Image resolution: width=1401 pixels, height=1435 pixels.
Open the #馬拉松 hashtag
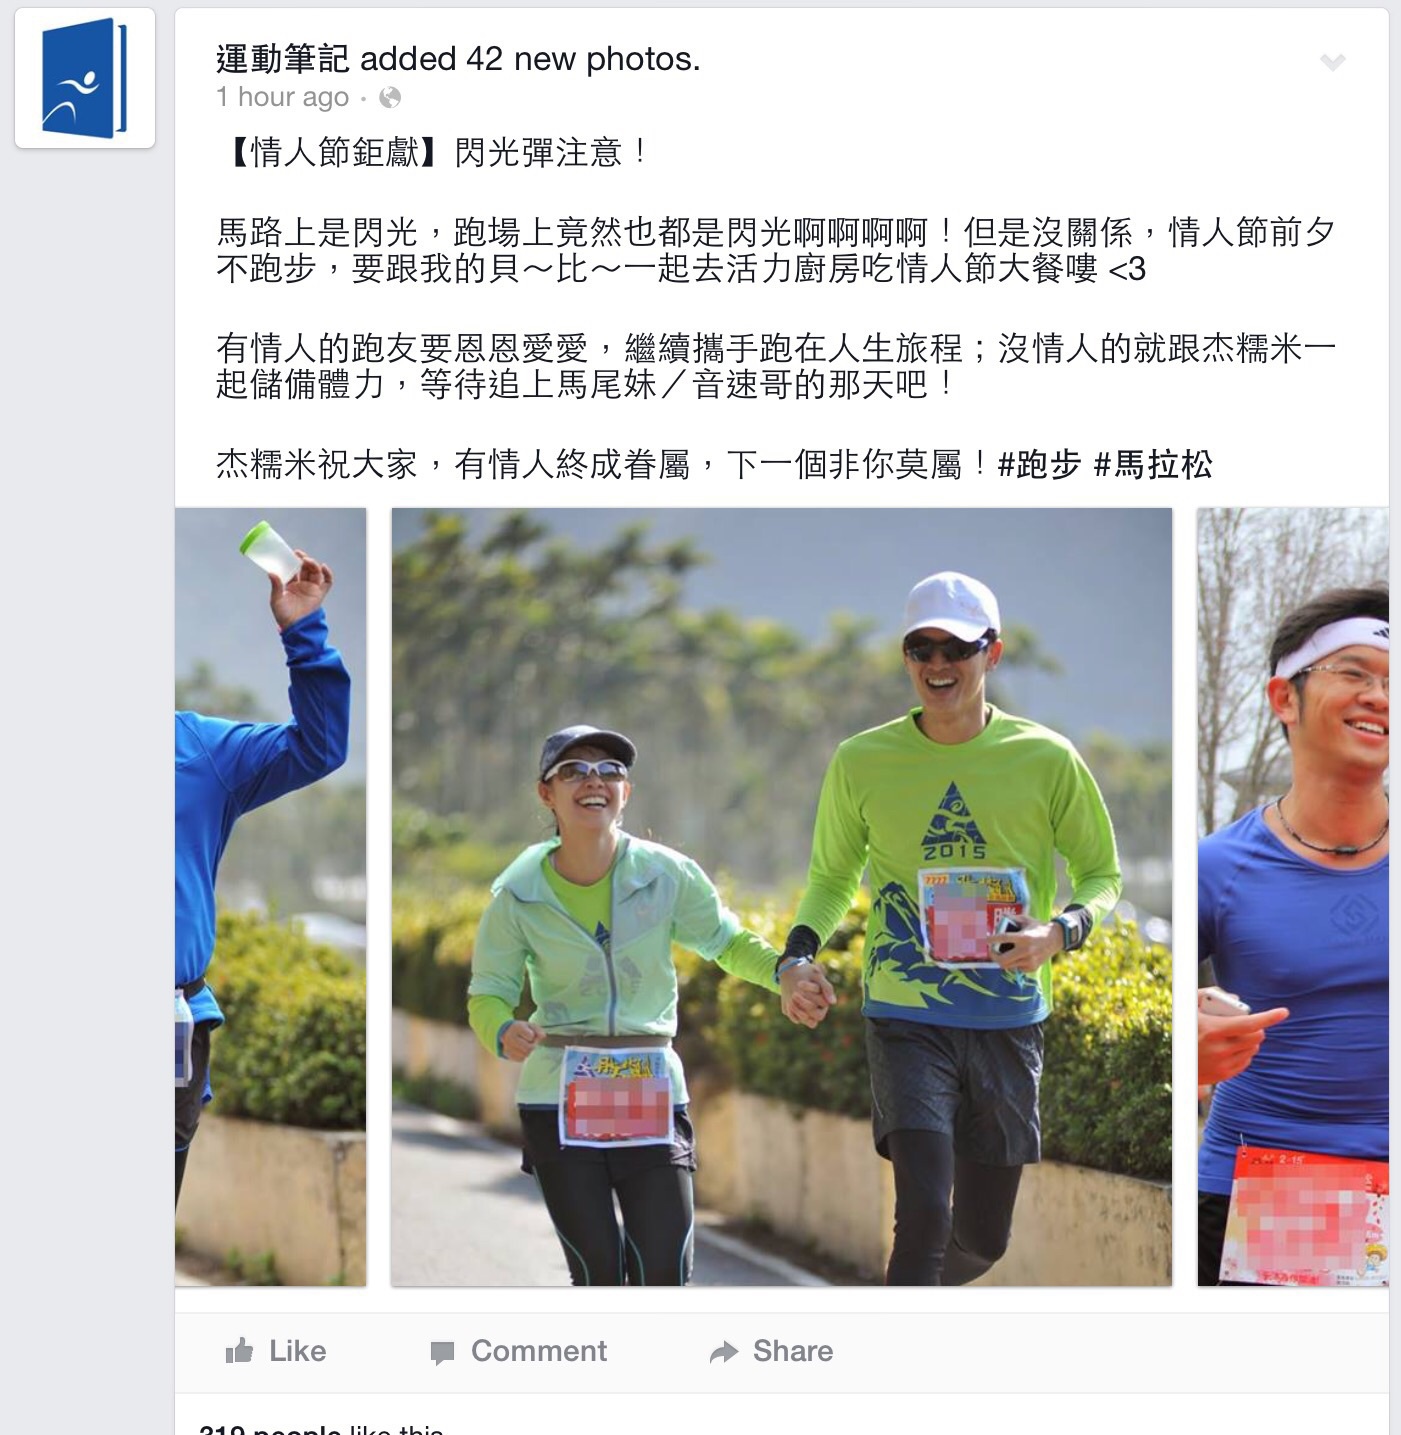pos(1153,464)
